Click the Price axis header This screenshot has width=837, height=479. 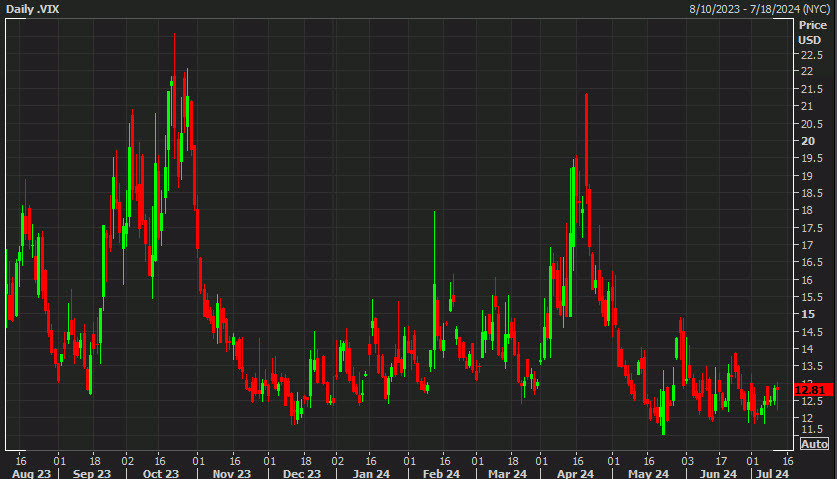812,25
